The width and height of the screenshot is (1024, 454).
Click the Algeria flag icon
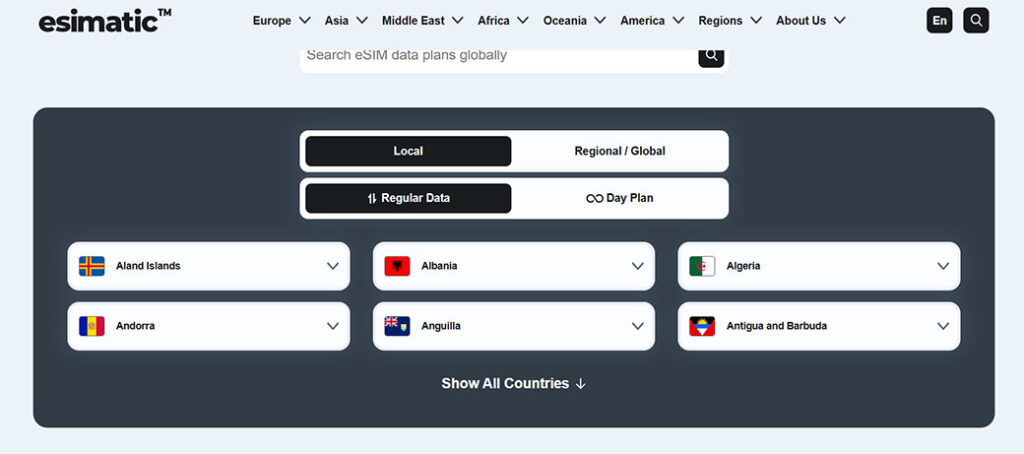tap(702, 266)
